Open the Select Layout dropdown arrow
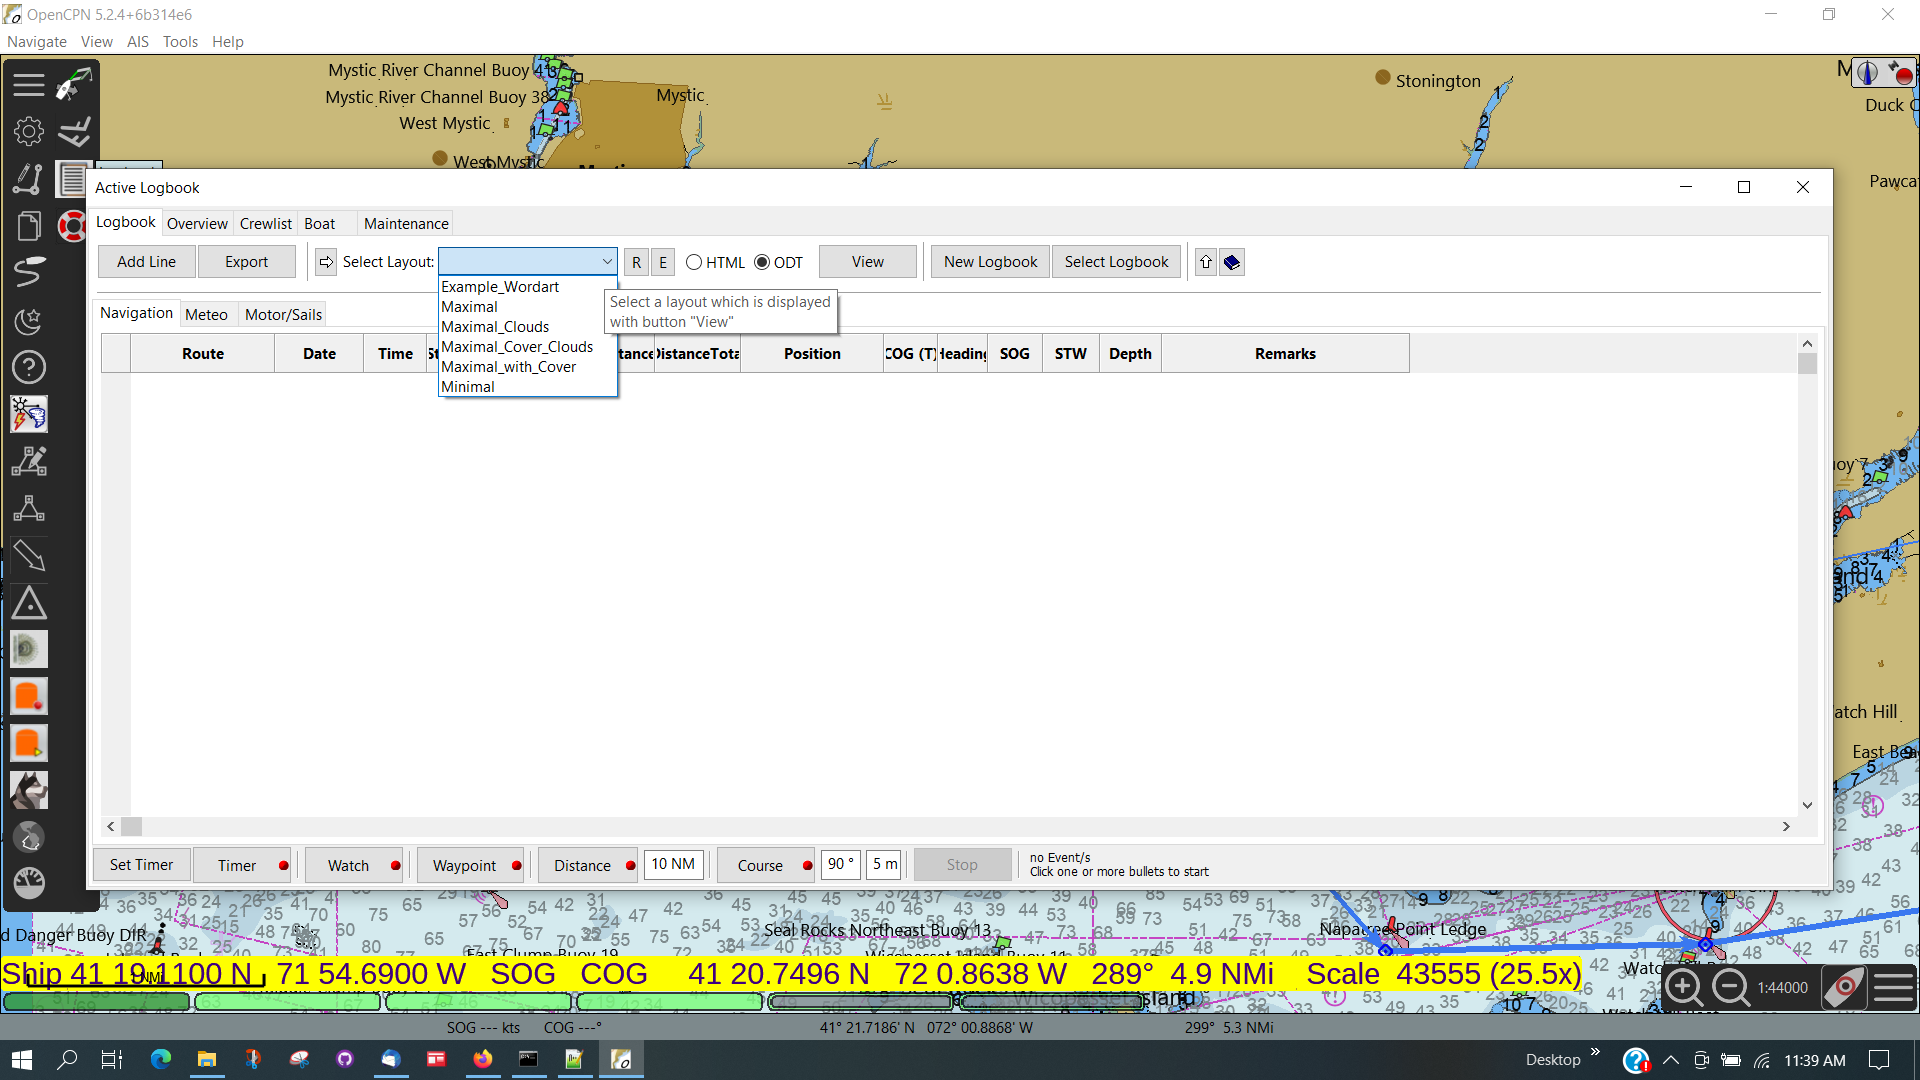Image resolution: width=1920 pixels, height=1080 pixels. [607, 261]
